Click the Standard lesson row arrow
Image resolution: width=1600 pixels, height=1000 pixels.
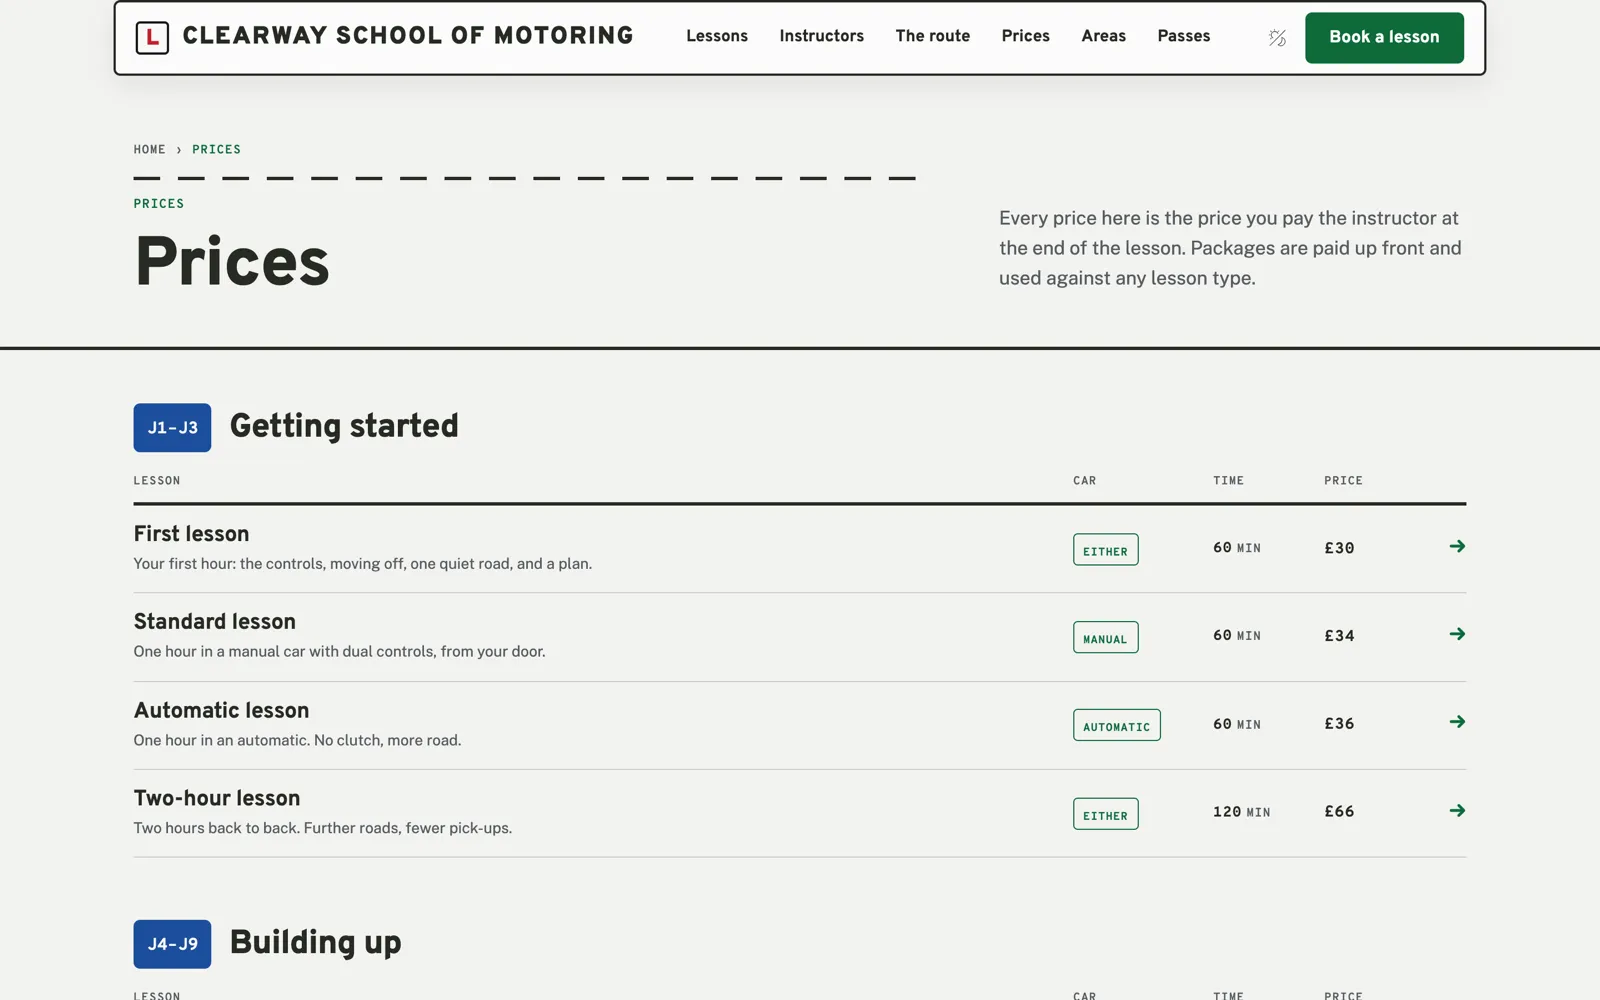(x=1457, y=634)
